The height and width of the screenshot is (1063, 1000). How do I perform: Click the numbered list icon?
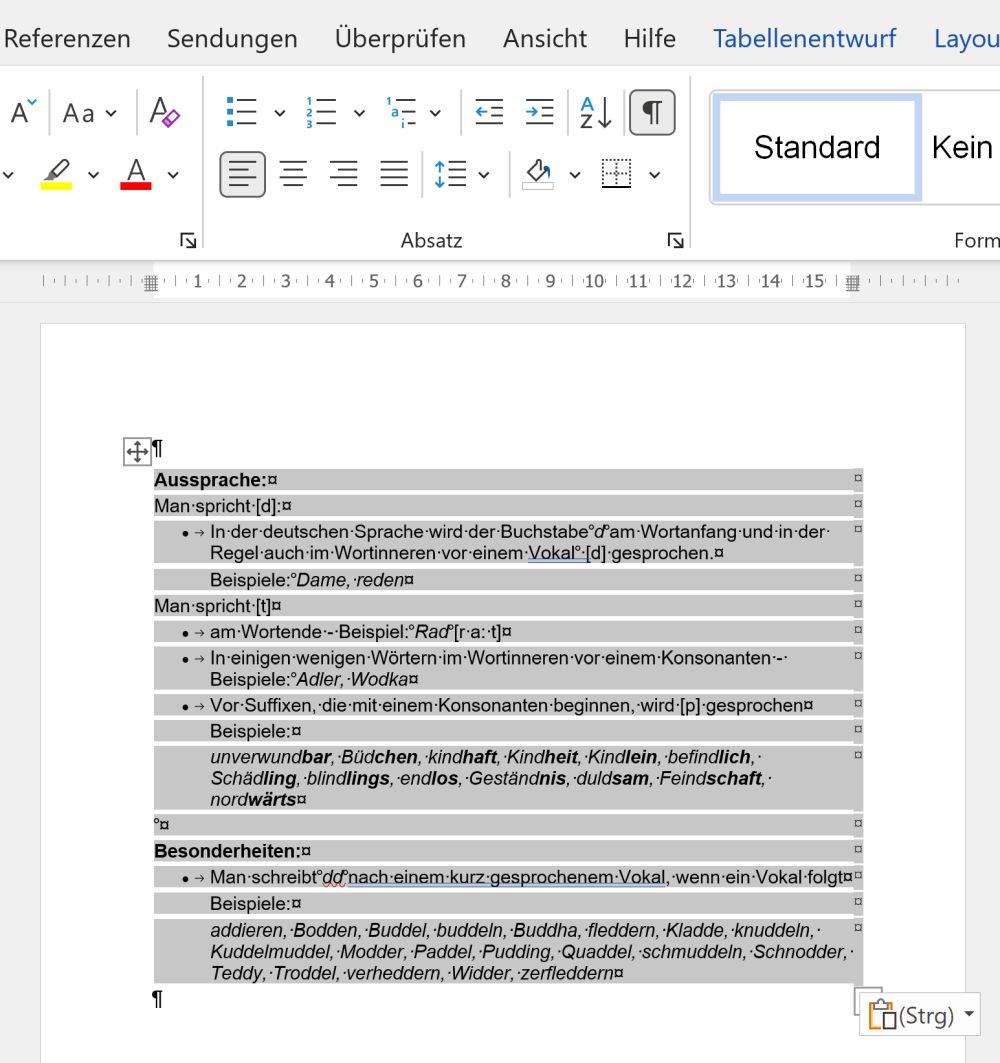click(321, 112)
